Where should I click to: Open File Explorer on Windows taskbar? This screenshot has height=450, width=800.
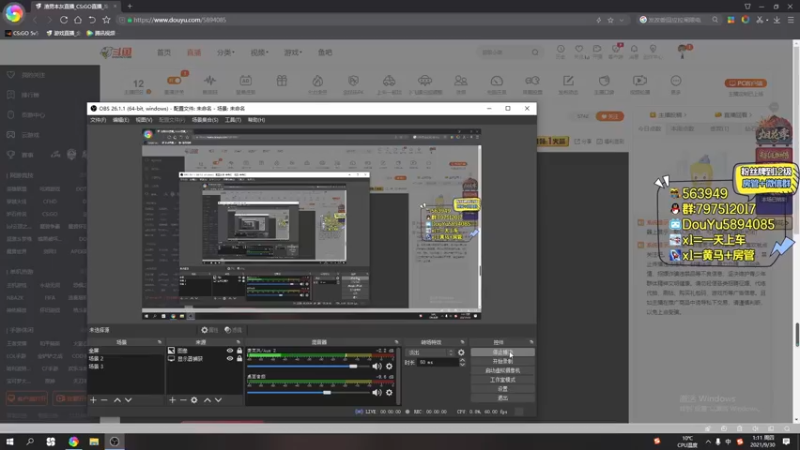point(94,441)
